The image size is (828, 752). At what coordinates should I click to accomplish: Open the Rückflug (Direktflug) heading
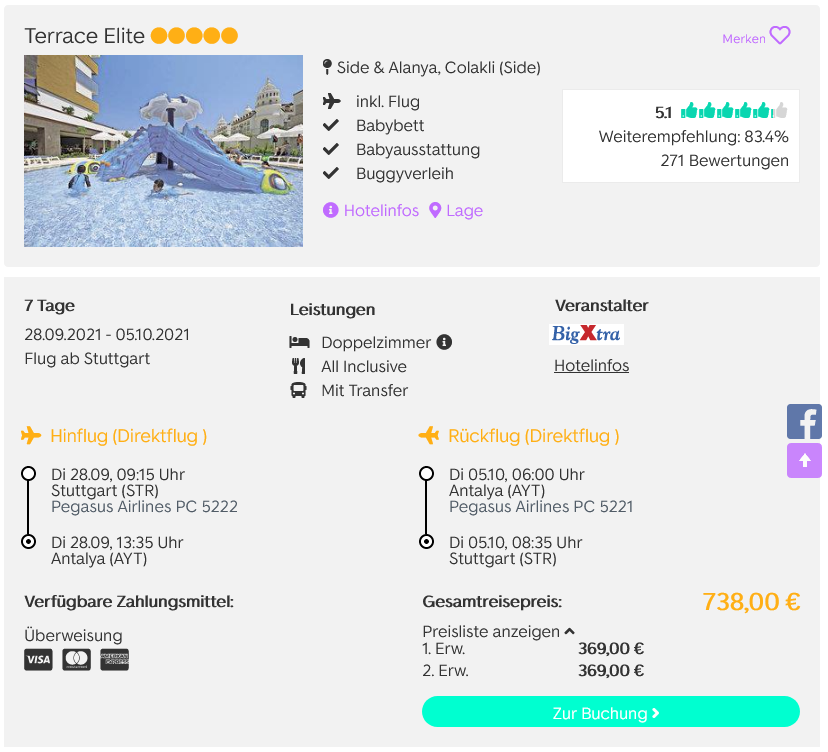[x=533, y=436]
